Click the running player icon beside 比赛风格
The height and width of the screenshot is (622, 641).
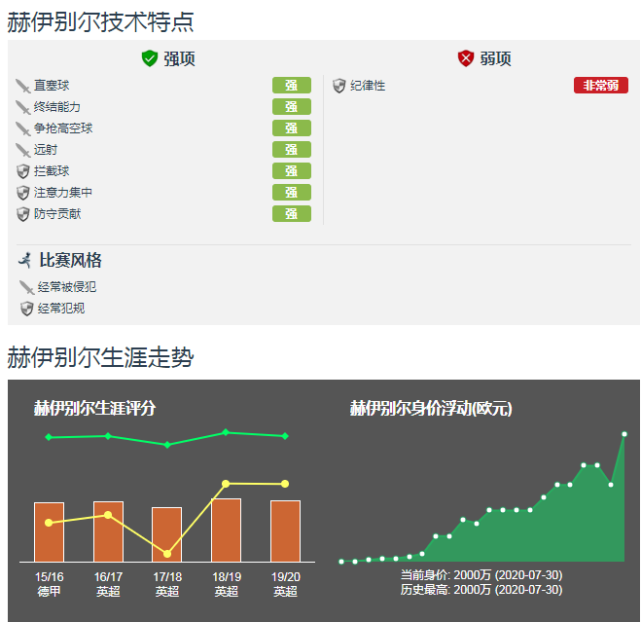click(x=25, y=260)
